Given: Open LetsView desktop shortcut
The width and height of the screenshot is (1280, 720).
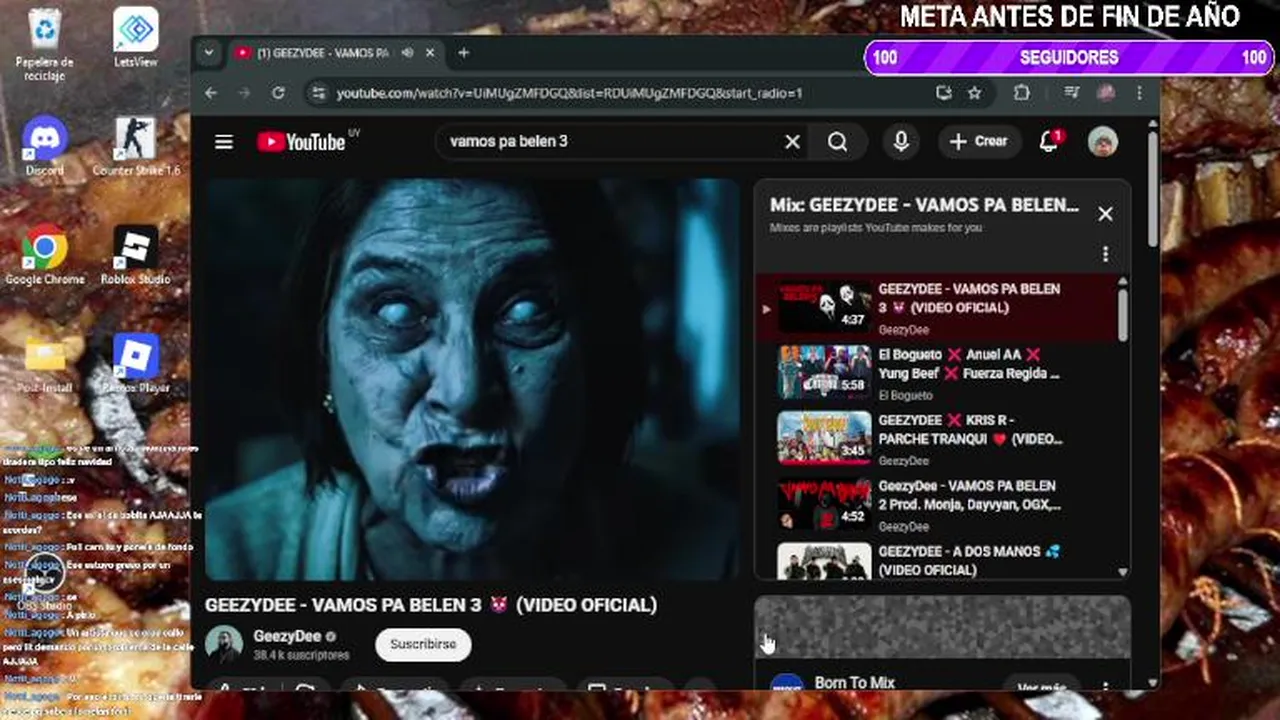Looking at the screenshot, I should point(135,38).
